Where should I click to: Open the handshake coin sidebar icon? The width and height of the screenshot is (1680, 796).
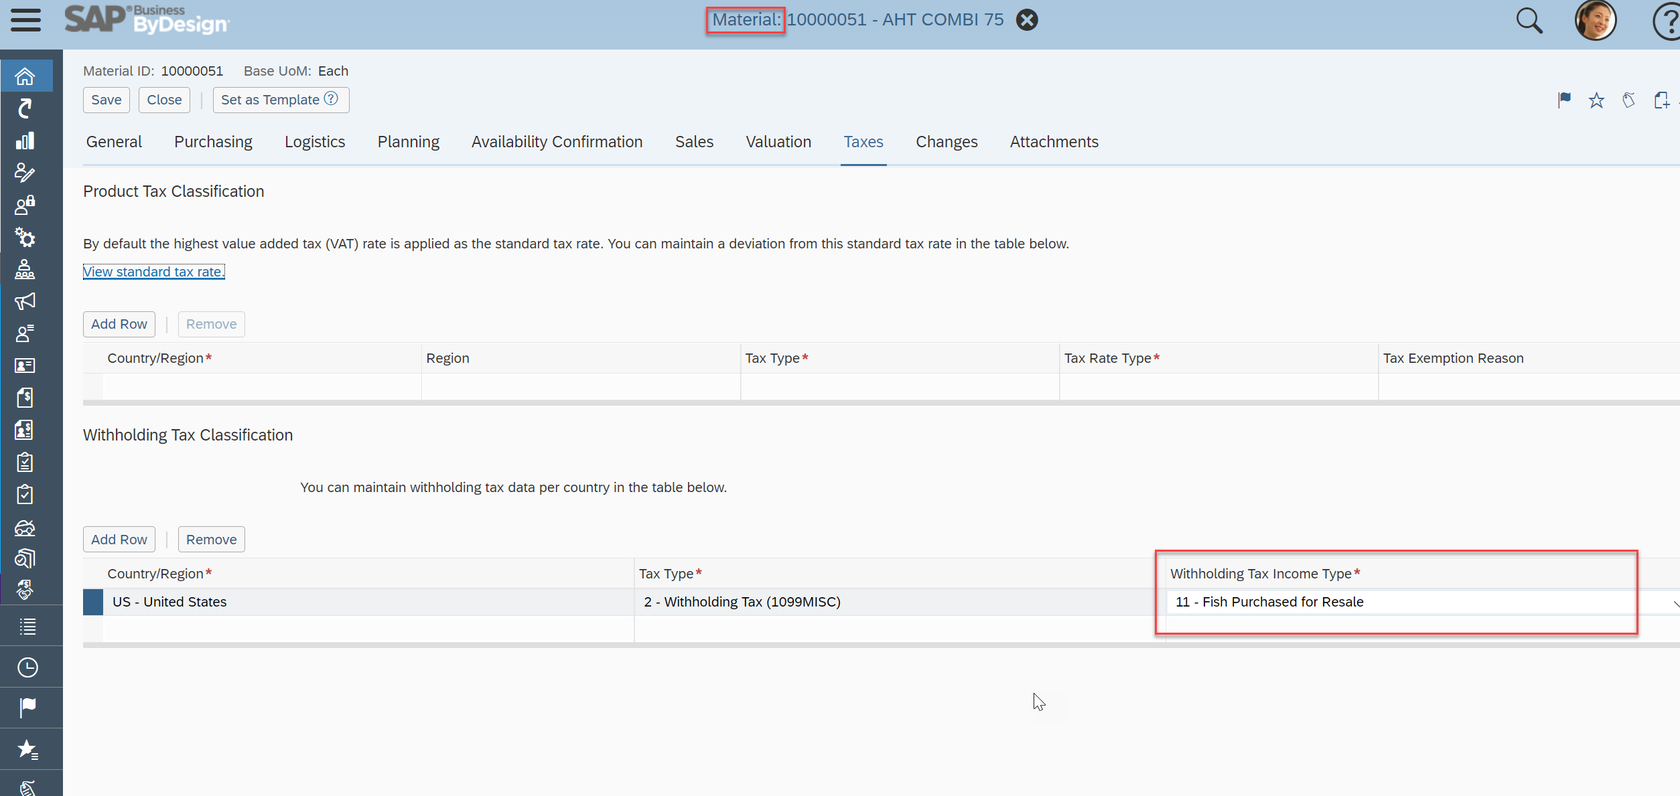(x=25, y=590)
